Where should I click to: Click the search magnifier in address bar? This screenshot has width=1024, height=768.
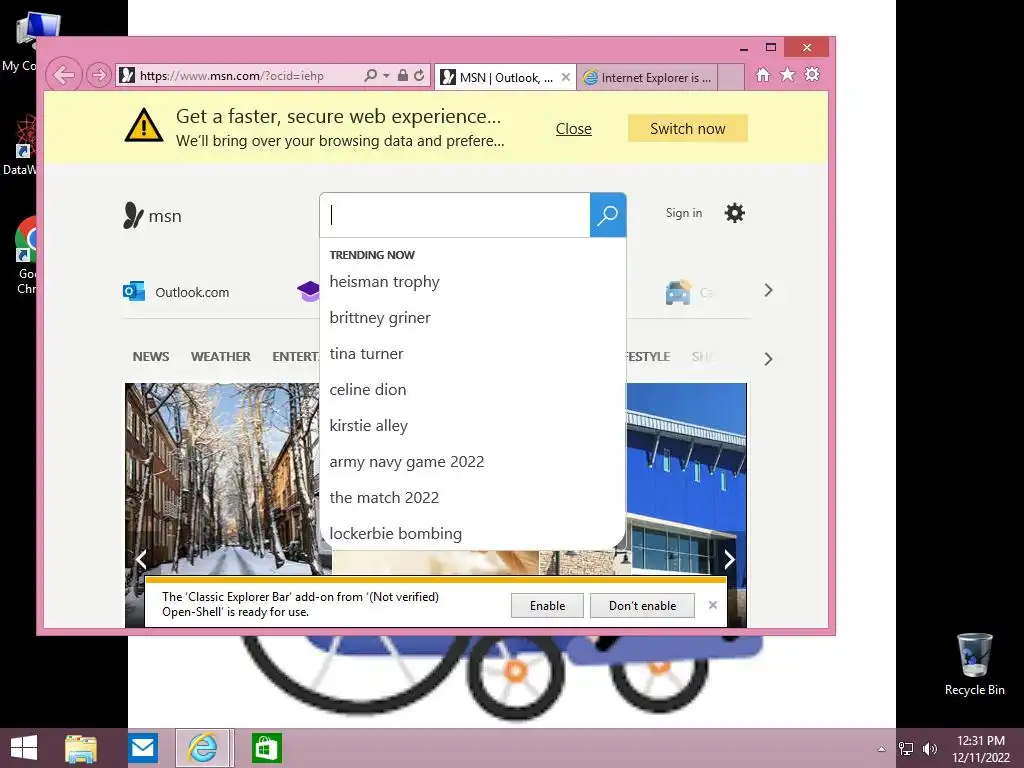tap(370, 75)
